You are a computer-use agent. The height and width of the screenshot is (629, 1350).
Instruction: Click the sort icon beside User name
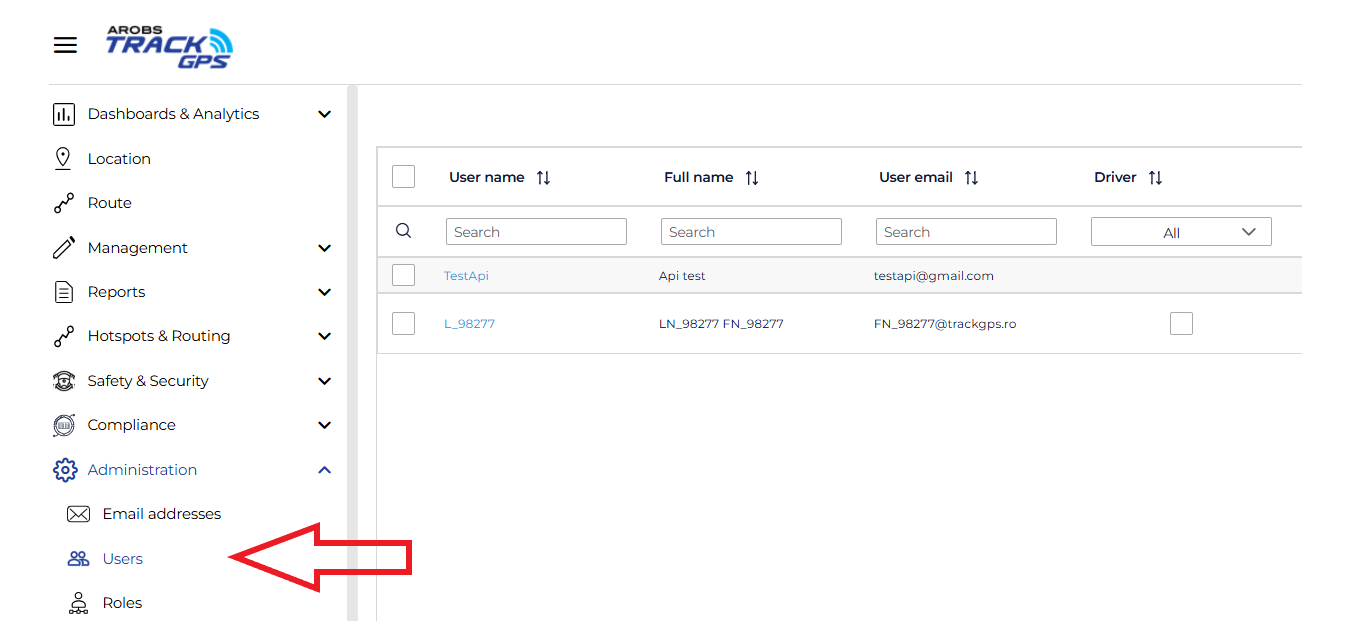pos(543,178)
